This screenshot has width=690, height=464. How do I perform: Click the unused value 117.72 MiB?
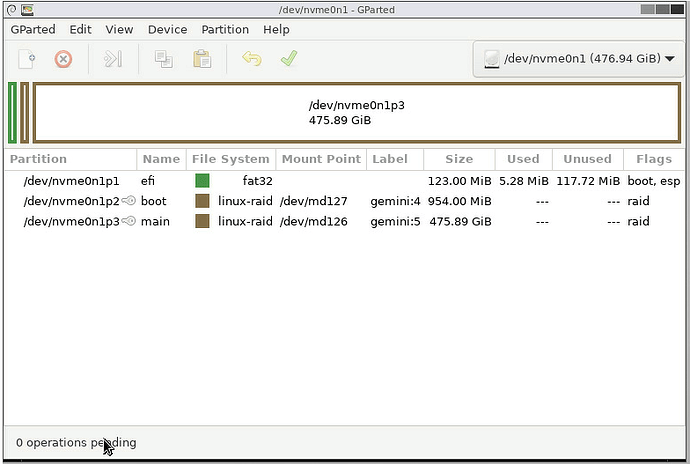(588, 181)
